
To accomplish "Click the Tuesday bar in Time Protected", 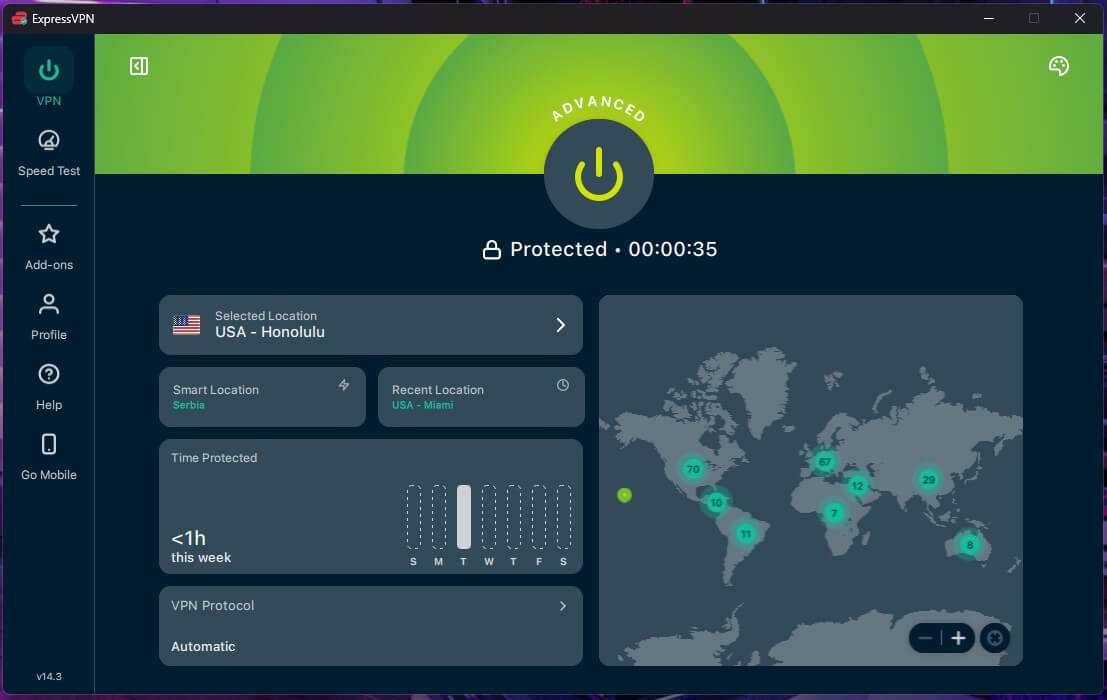I will 463,517.
